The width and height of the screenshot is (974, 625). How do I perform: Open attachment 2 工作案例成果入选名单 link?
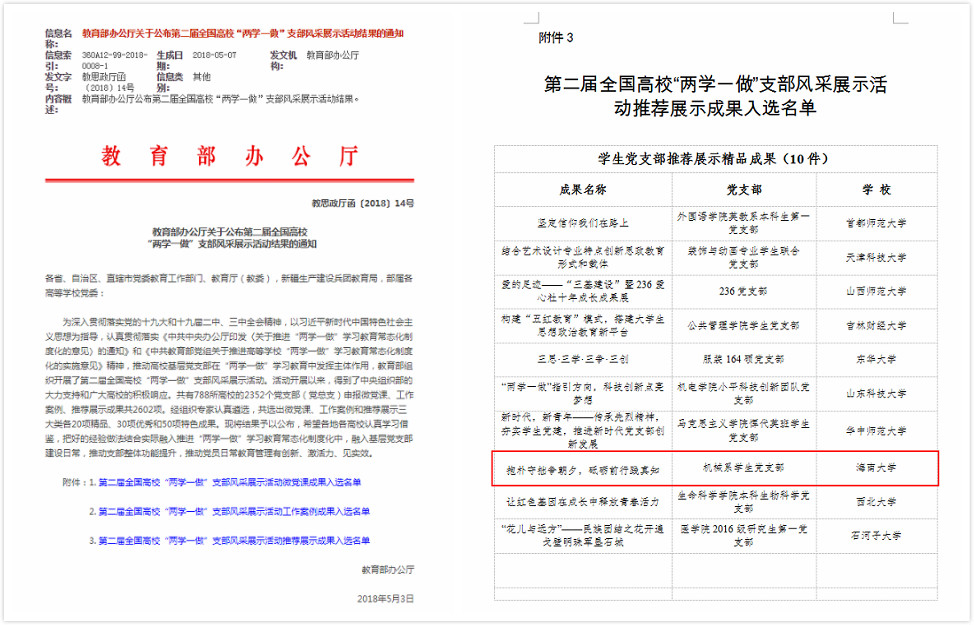(x=234, y=511)
